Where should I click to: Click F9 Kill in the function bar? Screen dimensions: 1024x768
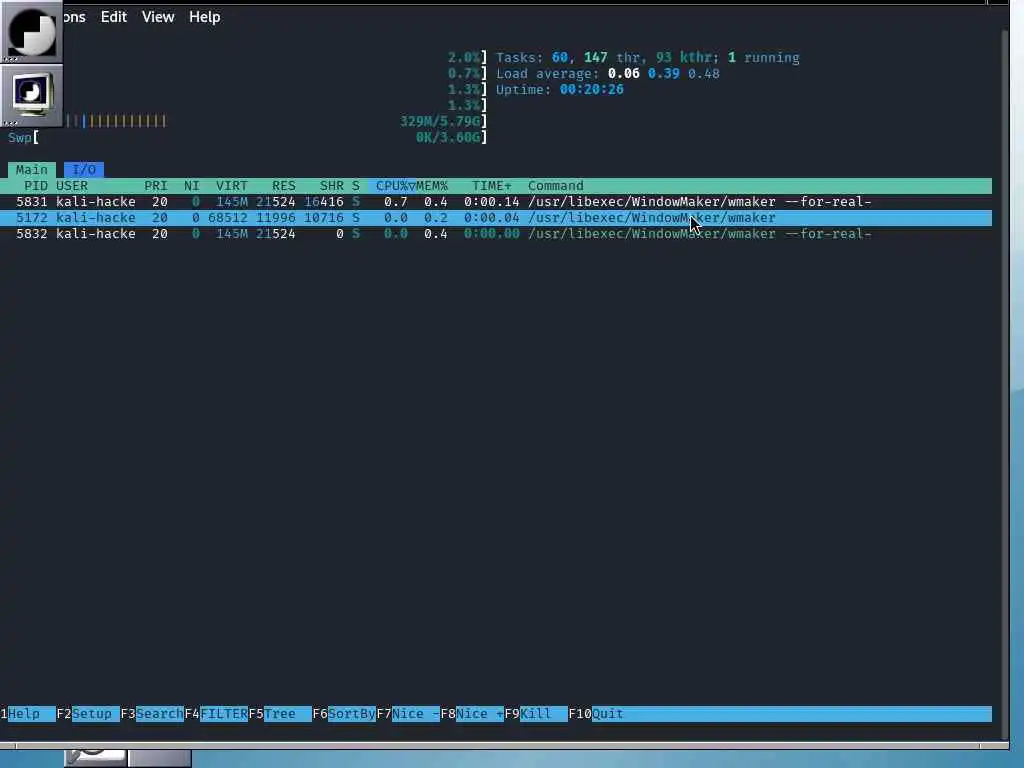(x=536, y=714)
